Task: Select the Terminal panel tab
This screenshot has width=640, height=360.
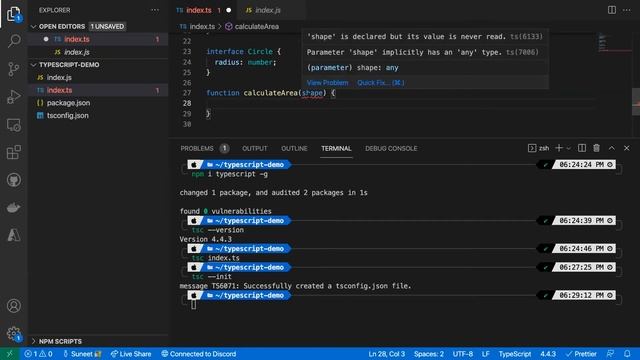Action: pos(336,149)
